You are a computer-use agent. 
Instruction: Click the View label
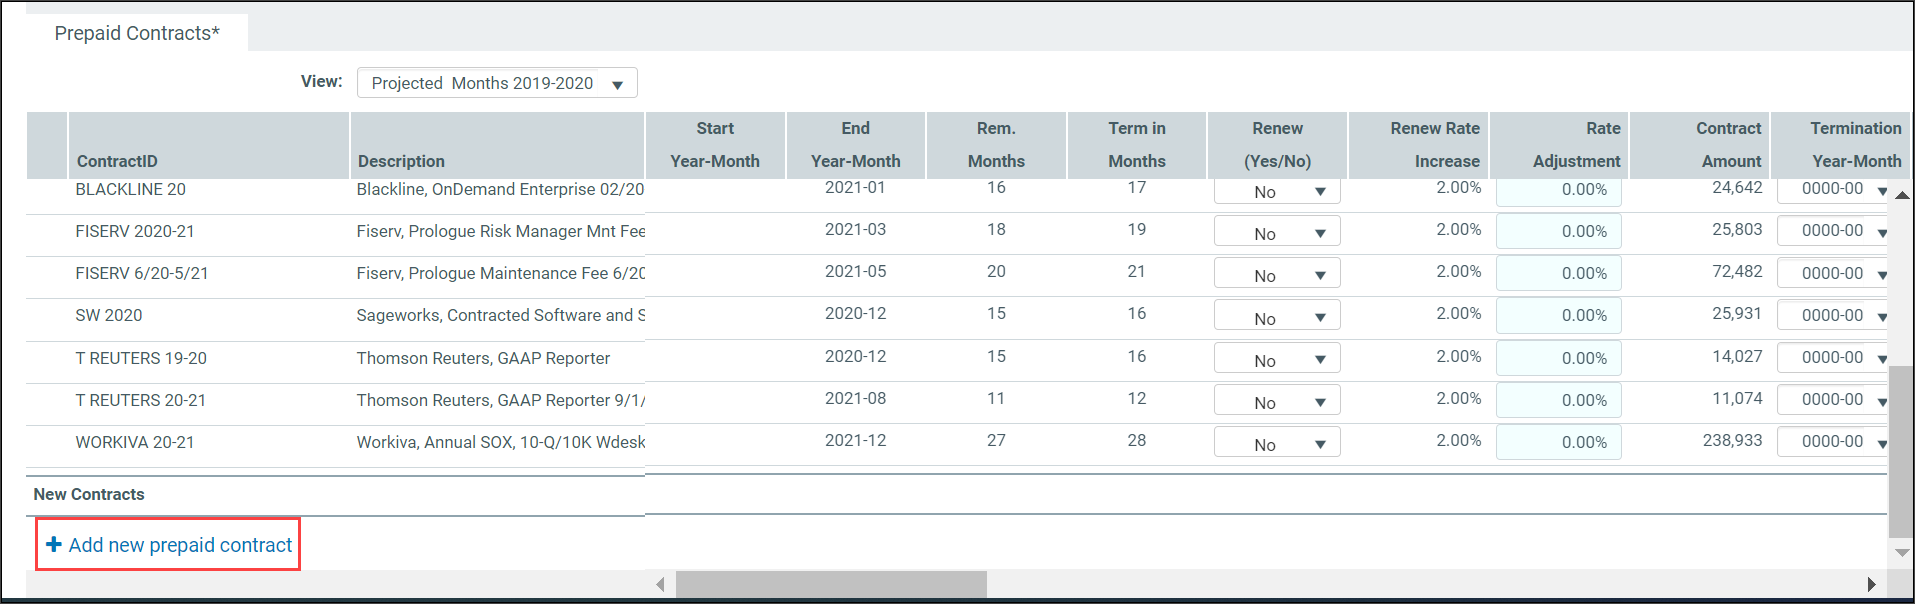(x=322, y=81)
